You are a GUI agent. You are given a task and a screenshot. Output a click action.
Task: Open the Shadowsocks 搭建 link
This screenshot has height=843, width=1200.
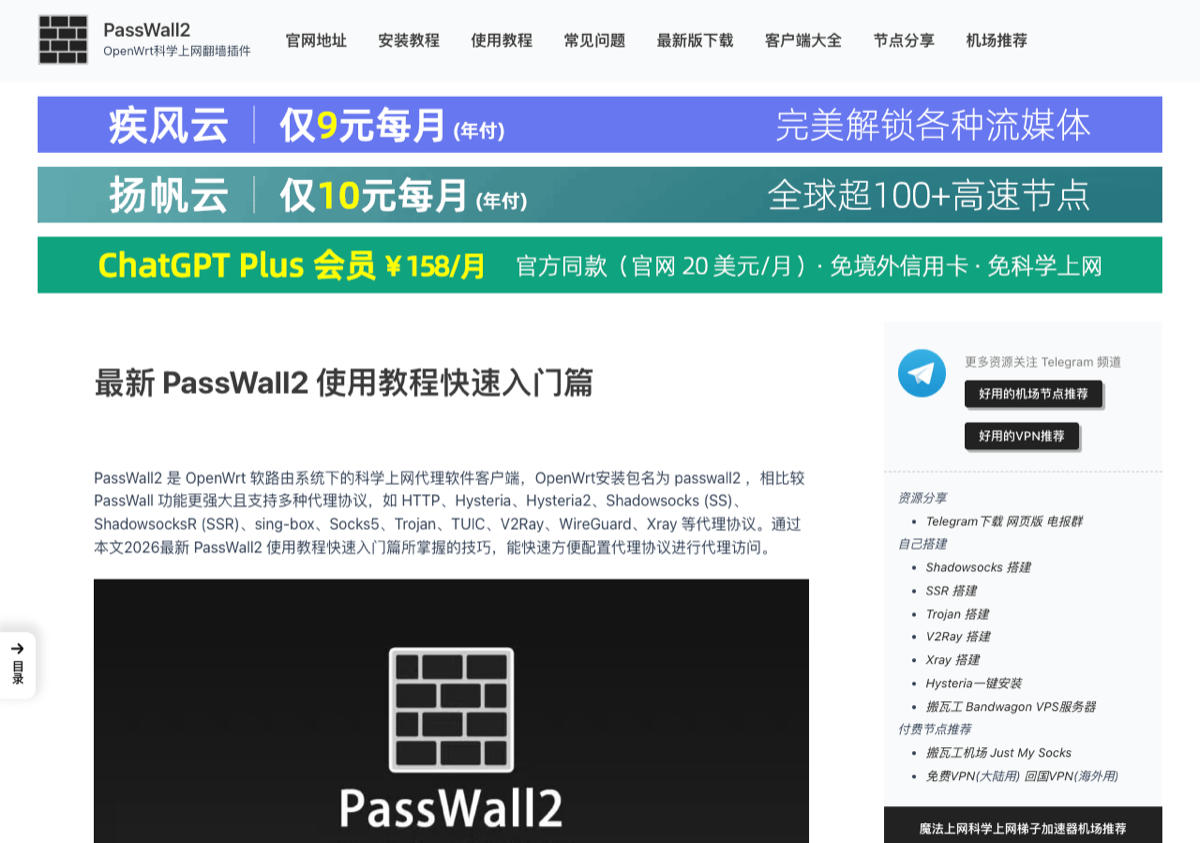[x=978, y=567]
